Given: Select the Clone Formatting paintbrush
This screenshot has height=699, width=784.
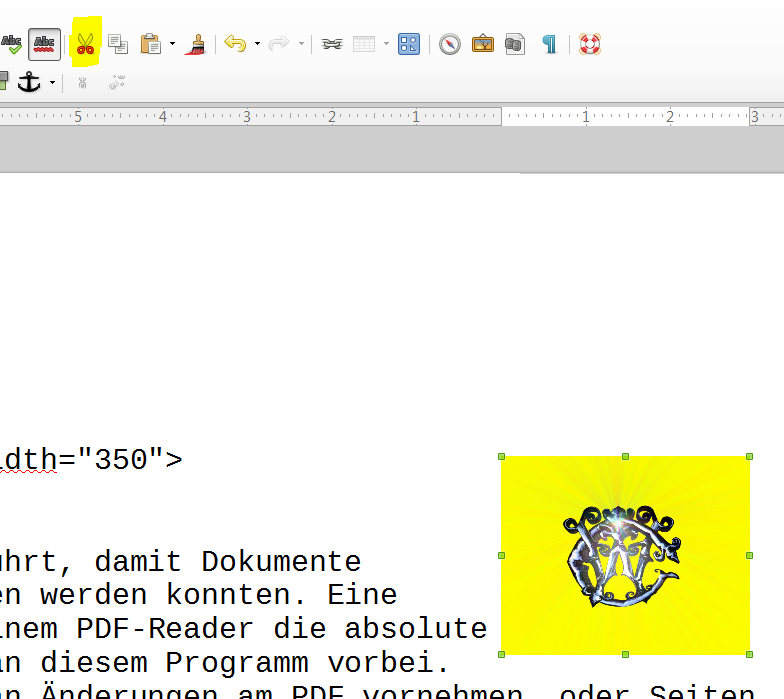Looking at the screenshot, I should (196, 44).
